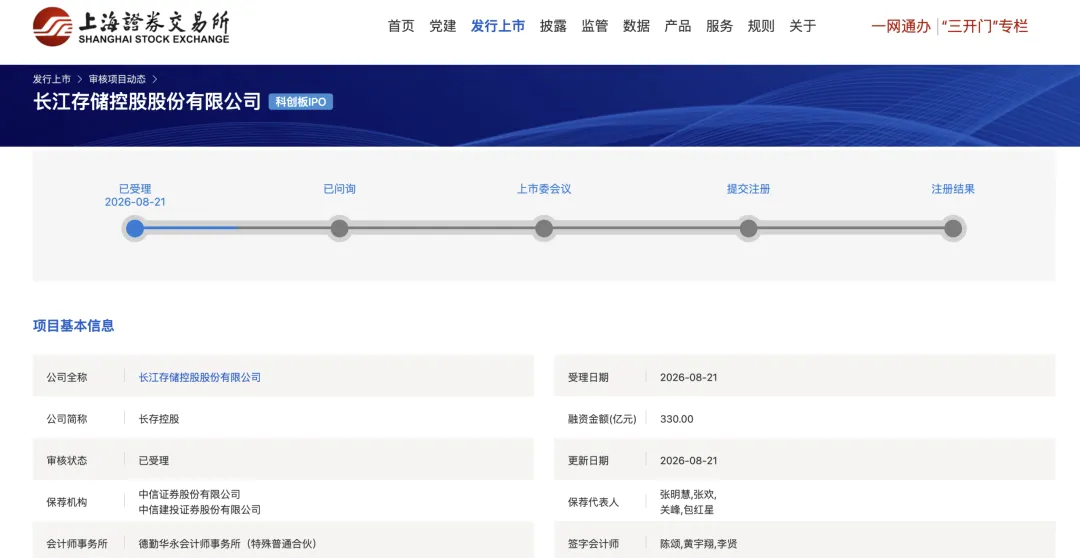Click the 提交注册 stage label
This screenshot has width=1080, height=558.
tap(749, 189)
